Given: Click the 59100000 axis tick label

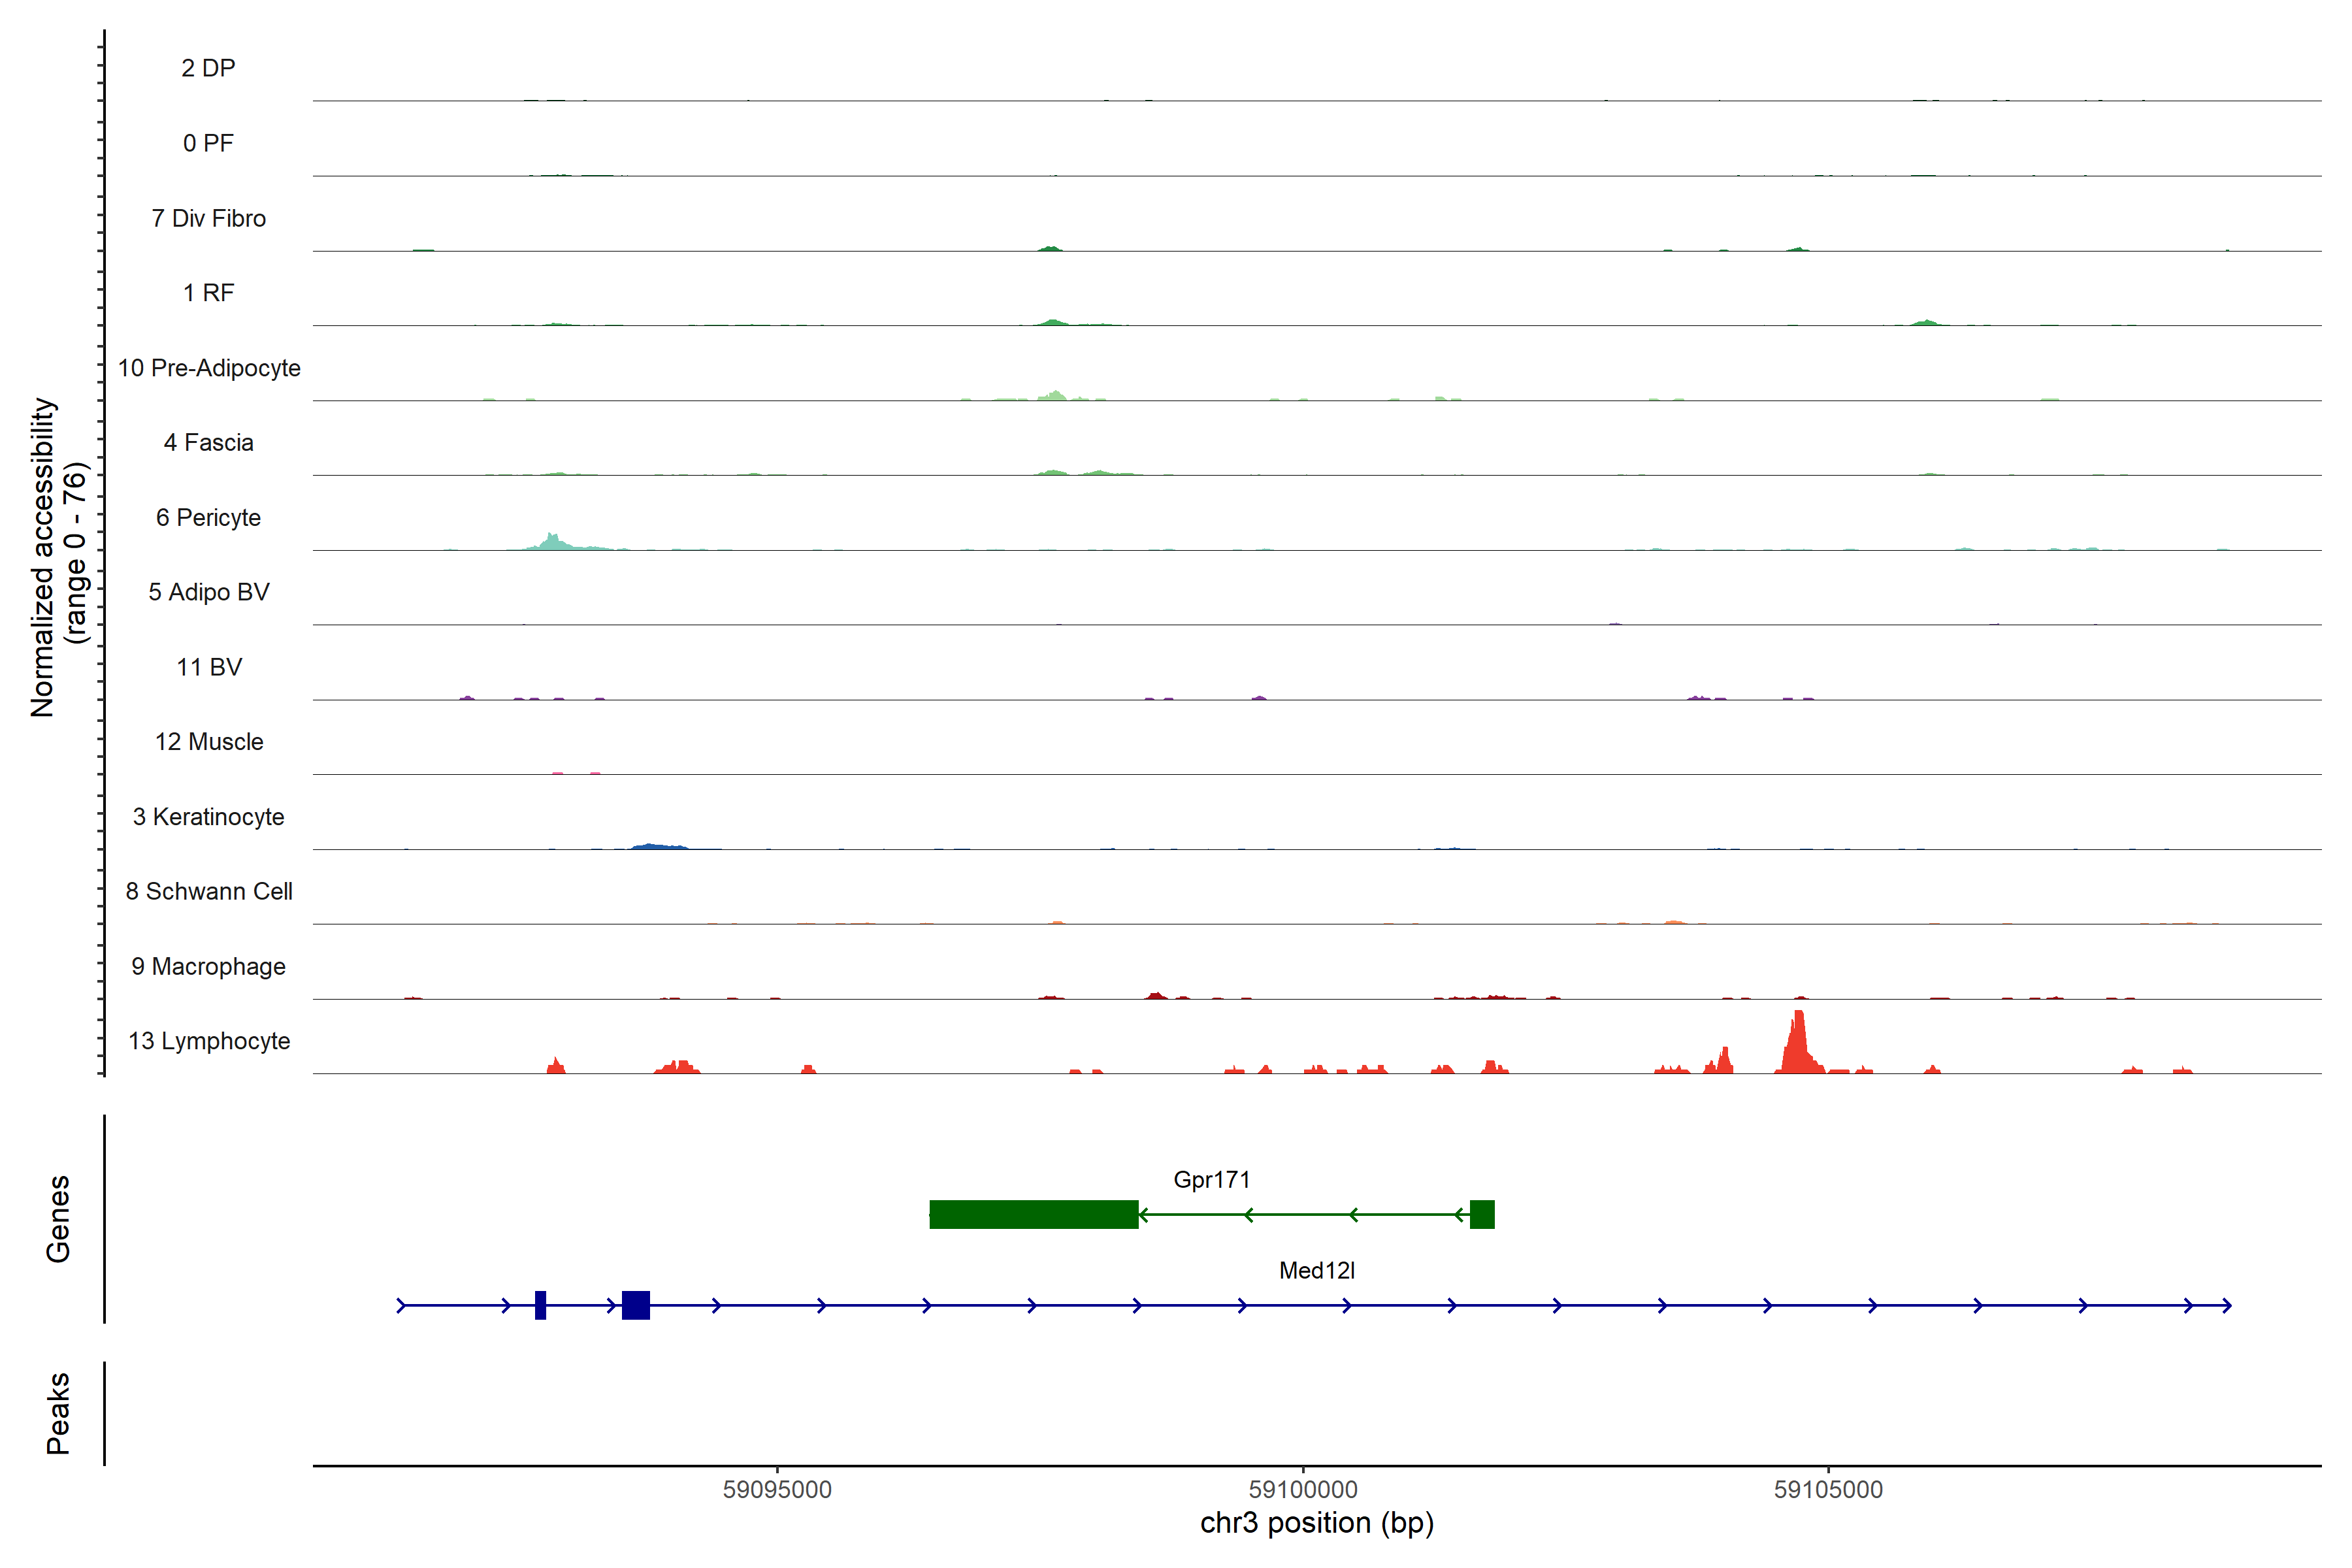Looking at the screenshot, I should coord(1303,1489).
